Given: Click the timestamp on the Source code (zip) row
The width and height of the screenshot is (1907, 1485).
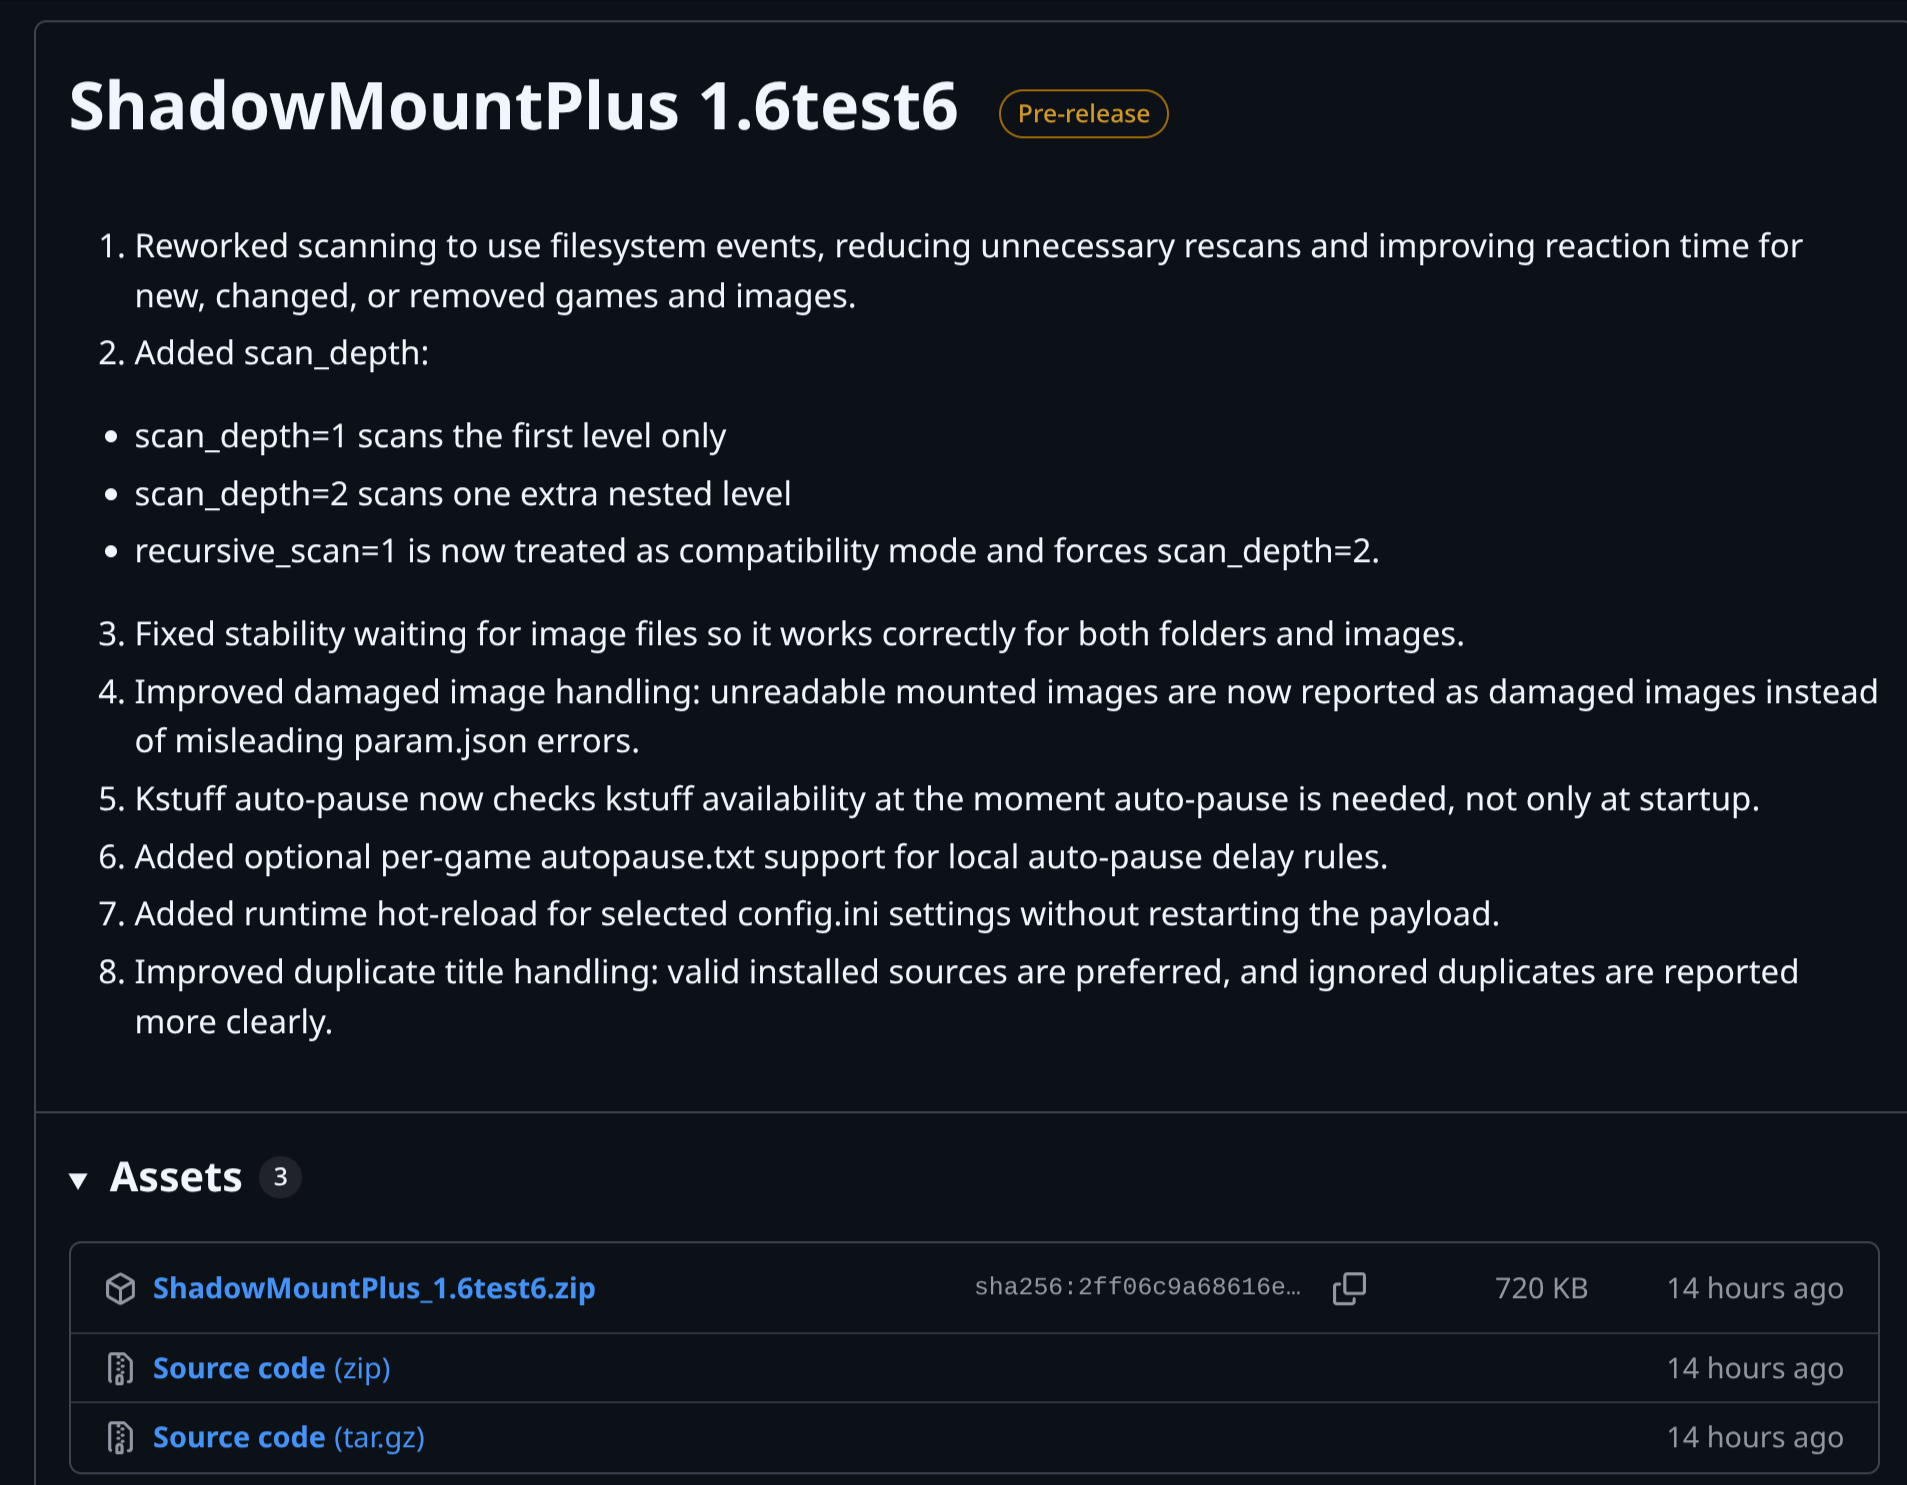Looking at the screenshot, I should pyautogui.click(x=1755, y=1368).
